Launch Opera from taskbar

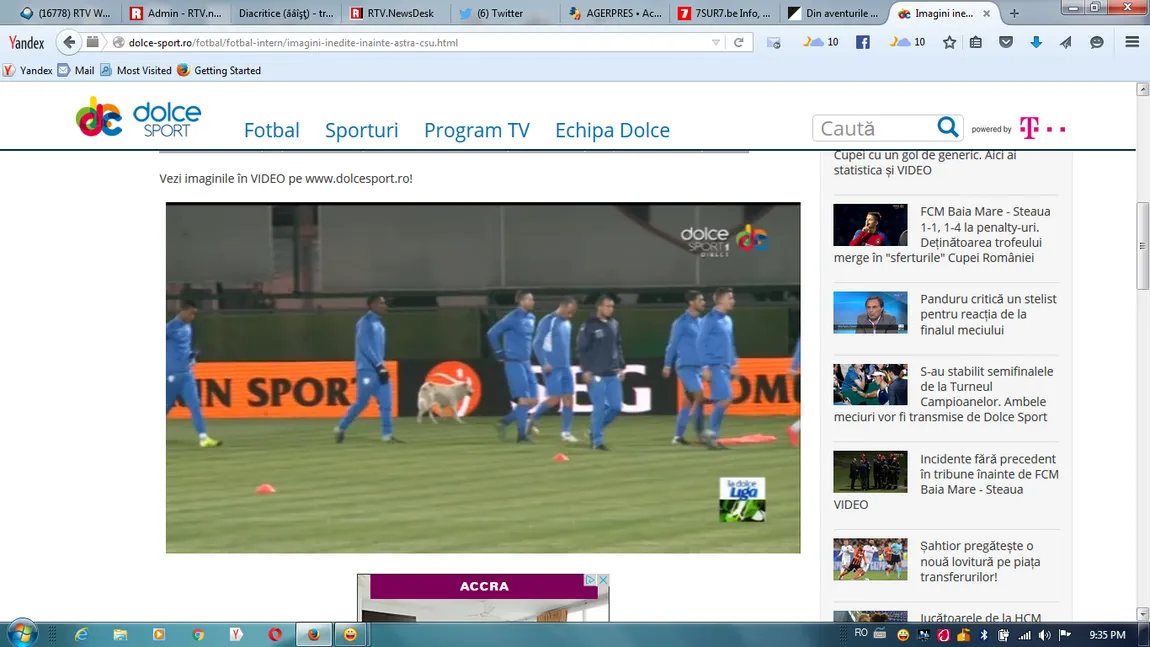tap(275, 635)
